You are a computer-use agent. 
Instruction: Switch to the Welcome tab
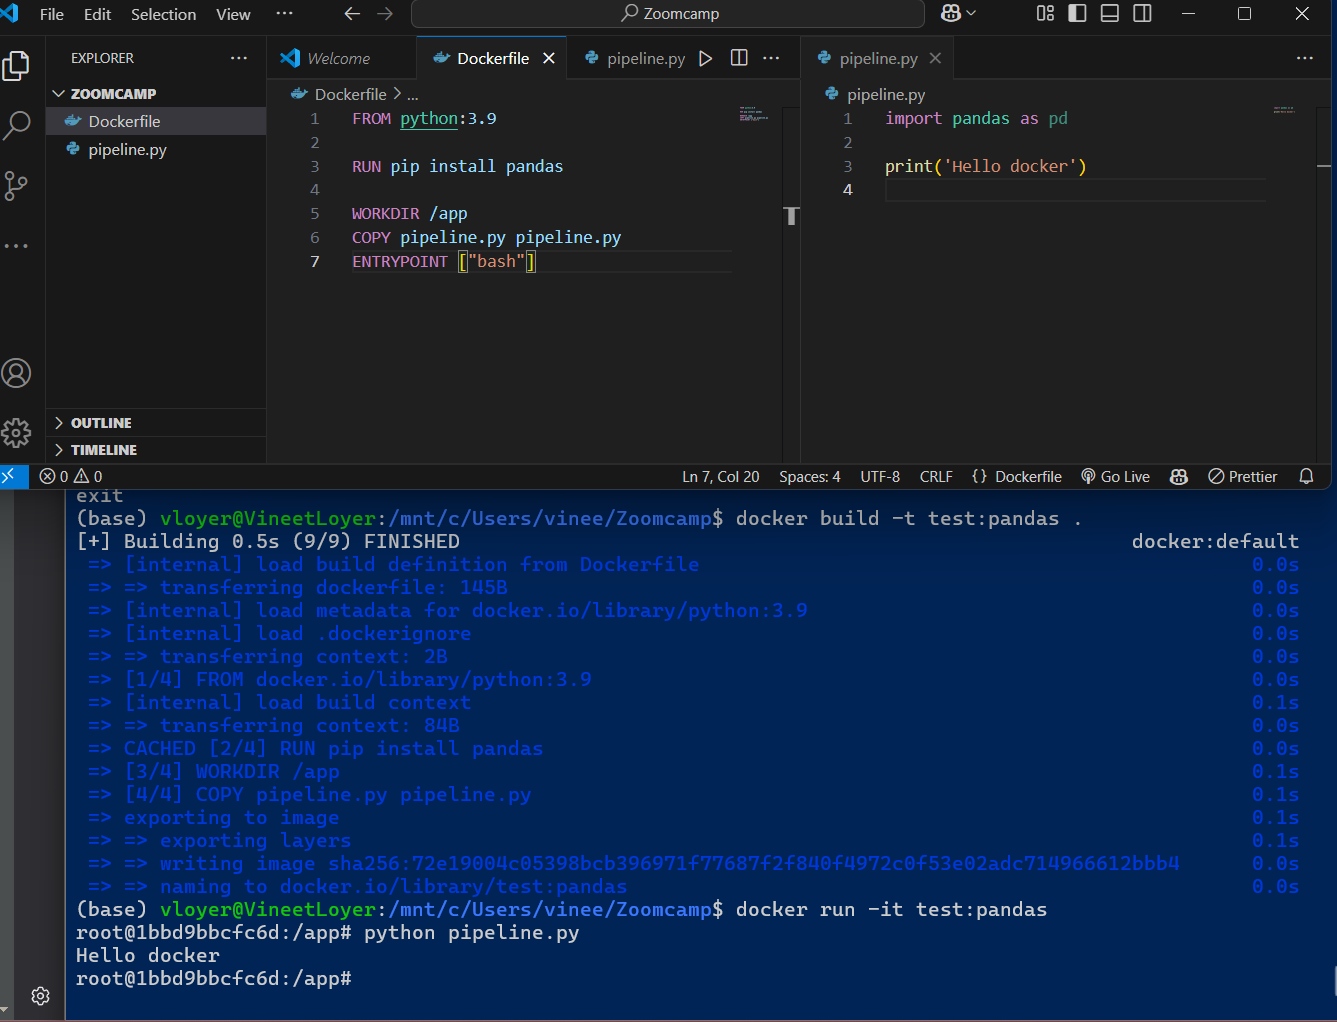point(338,58)
